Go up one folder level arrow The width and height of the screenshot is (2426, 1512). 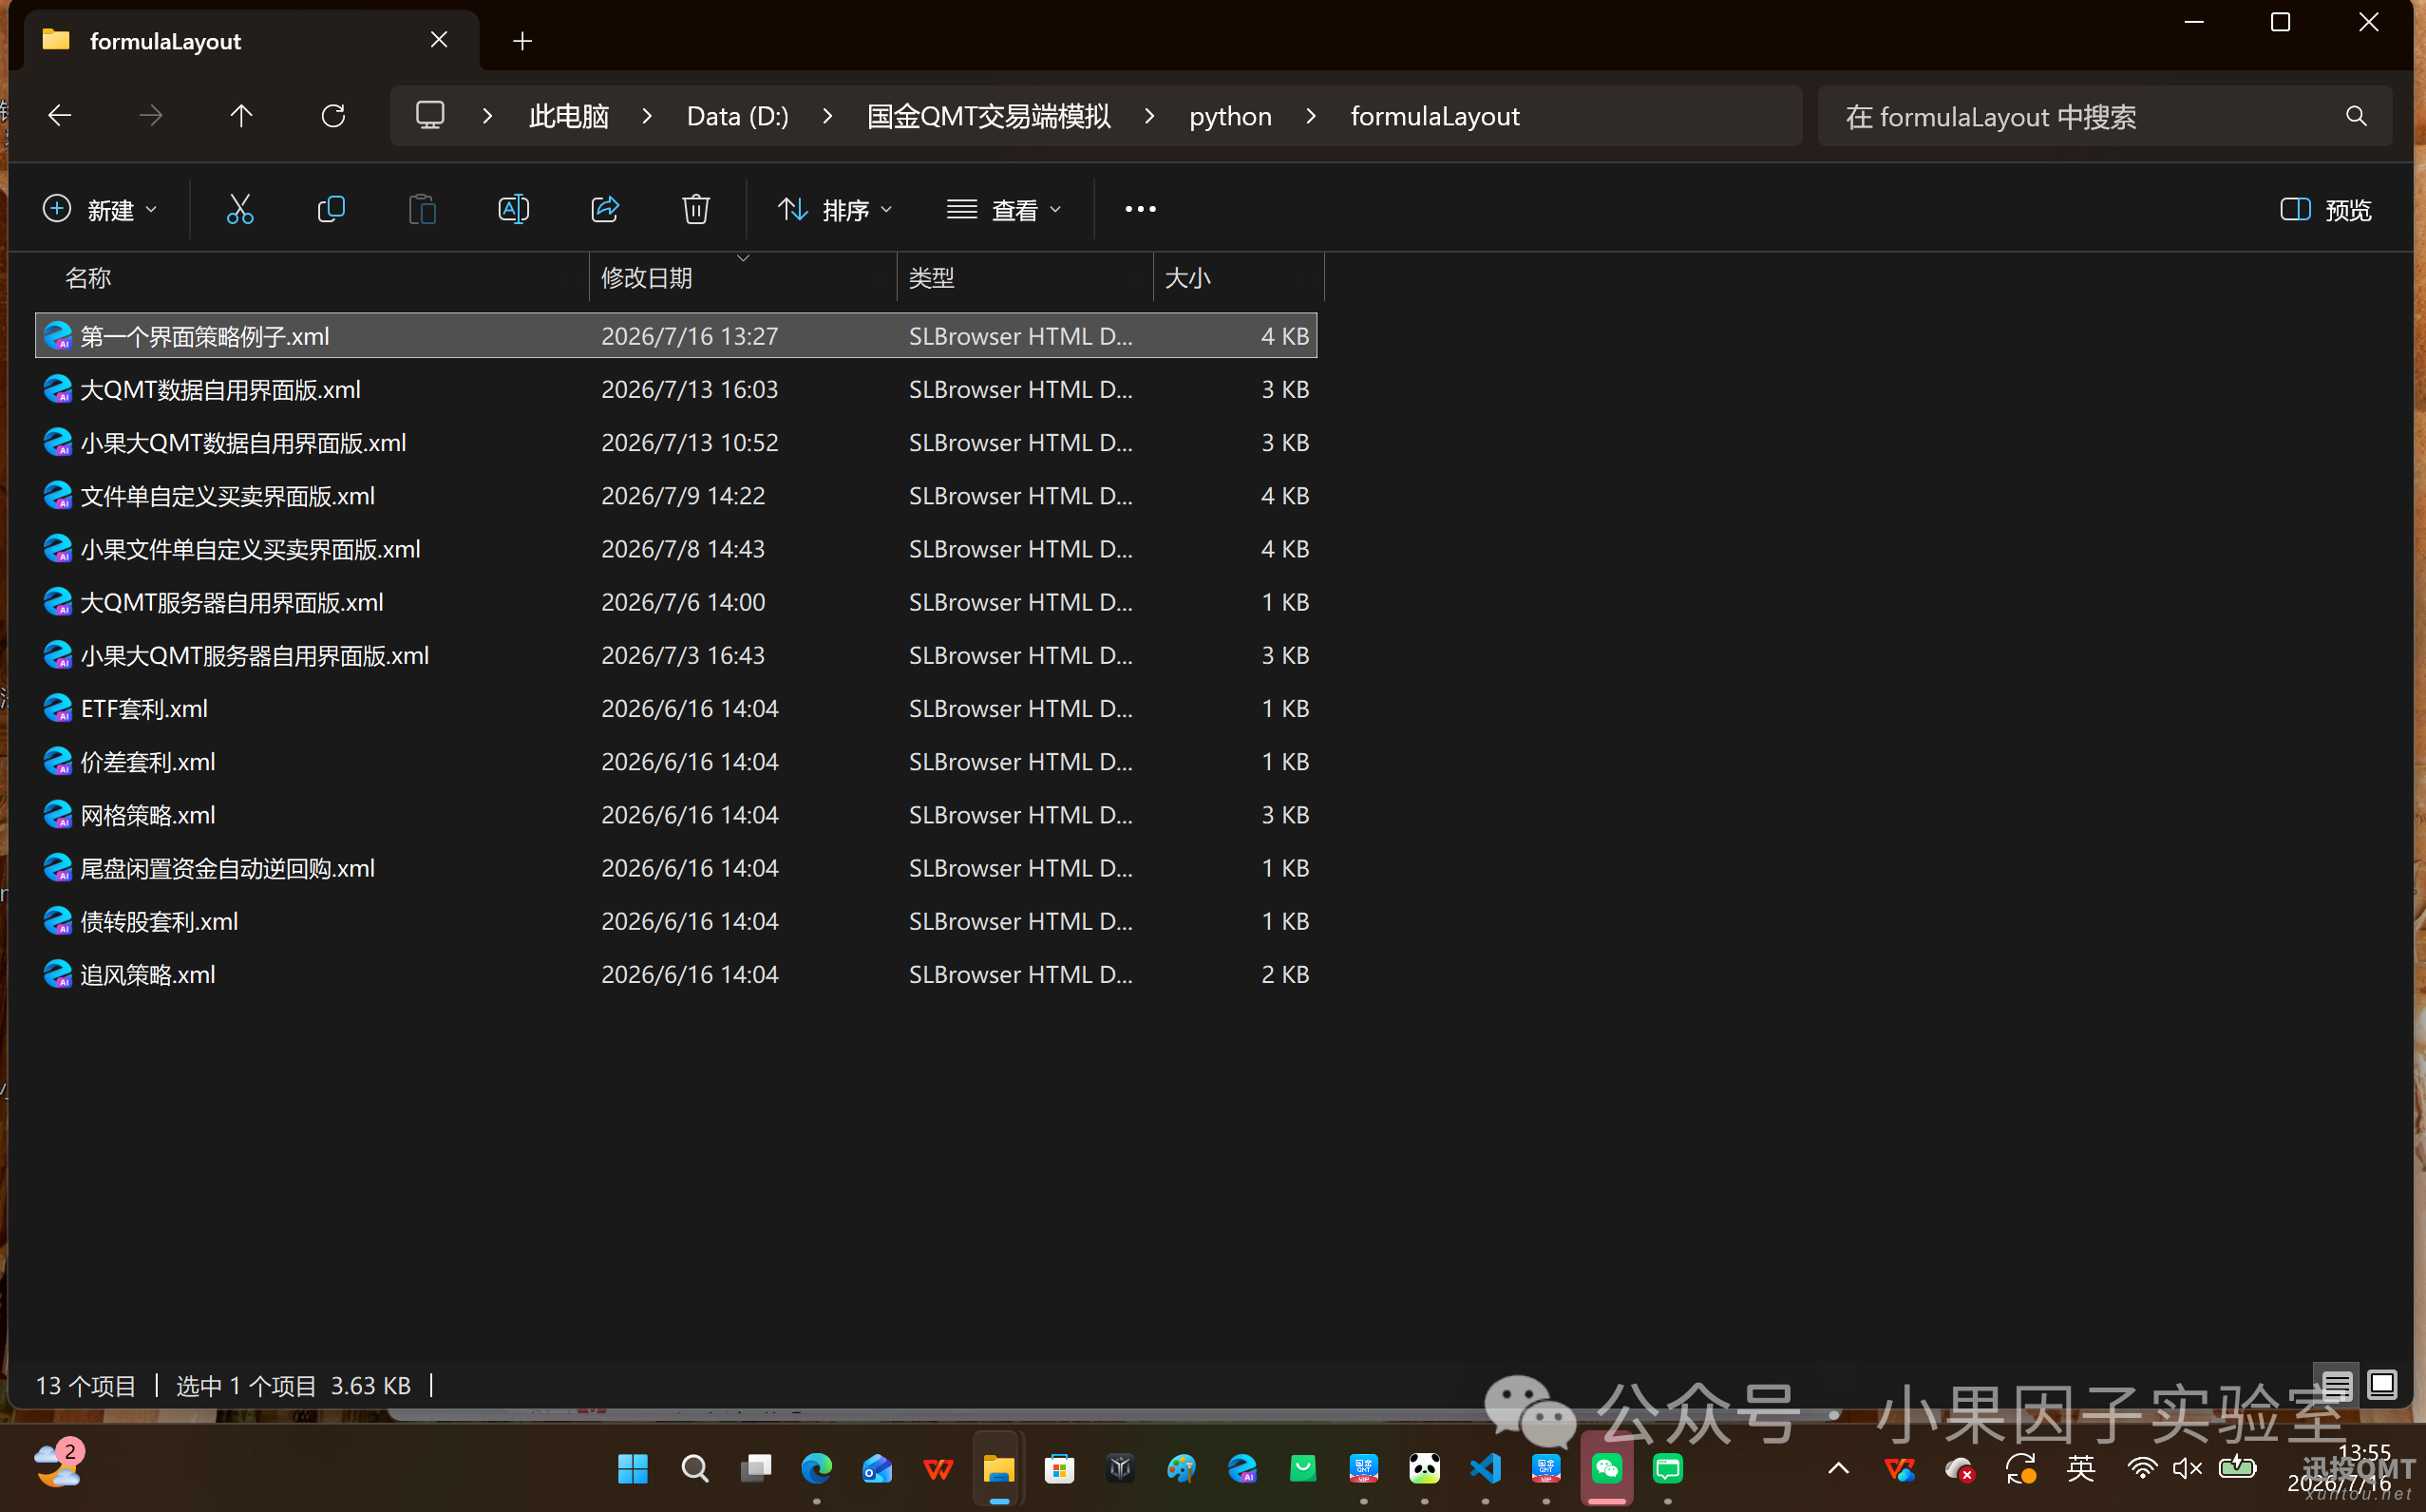pyautogui.click(x=241, y=116)
